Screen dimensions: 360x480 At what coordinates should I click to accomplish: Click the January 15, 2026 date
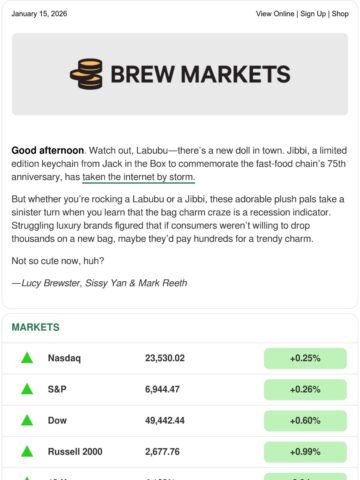[39, 14]
